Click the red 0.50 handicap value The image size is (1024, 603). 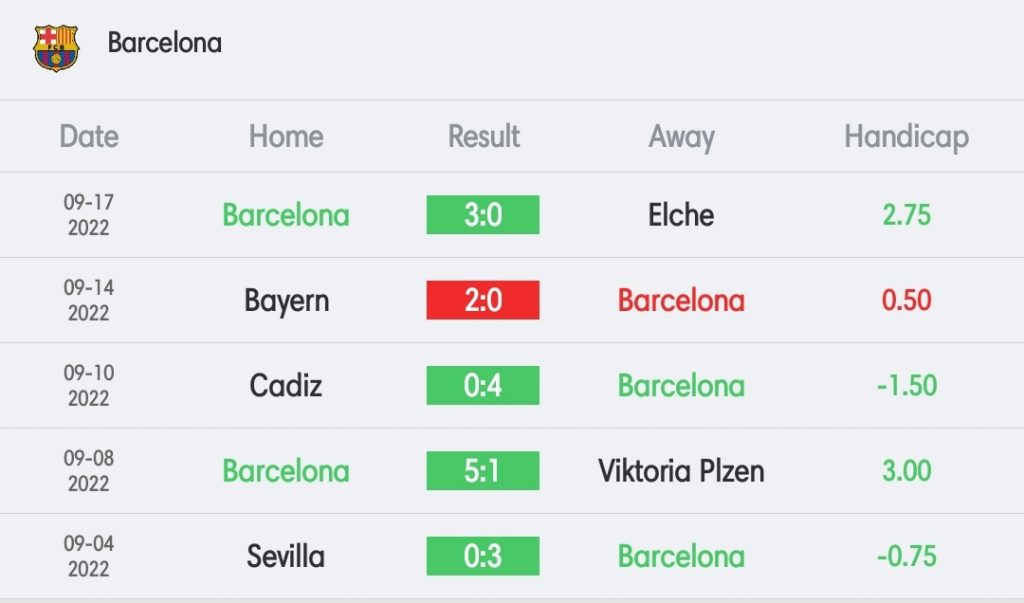[x=906, y=300]
